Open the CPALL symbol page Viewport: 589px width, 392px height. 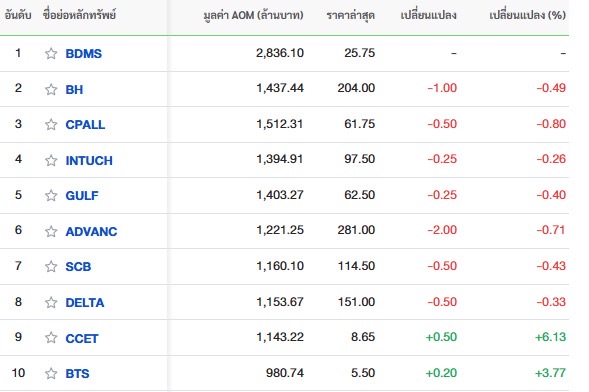[85, 125]
